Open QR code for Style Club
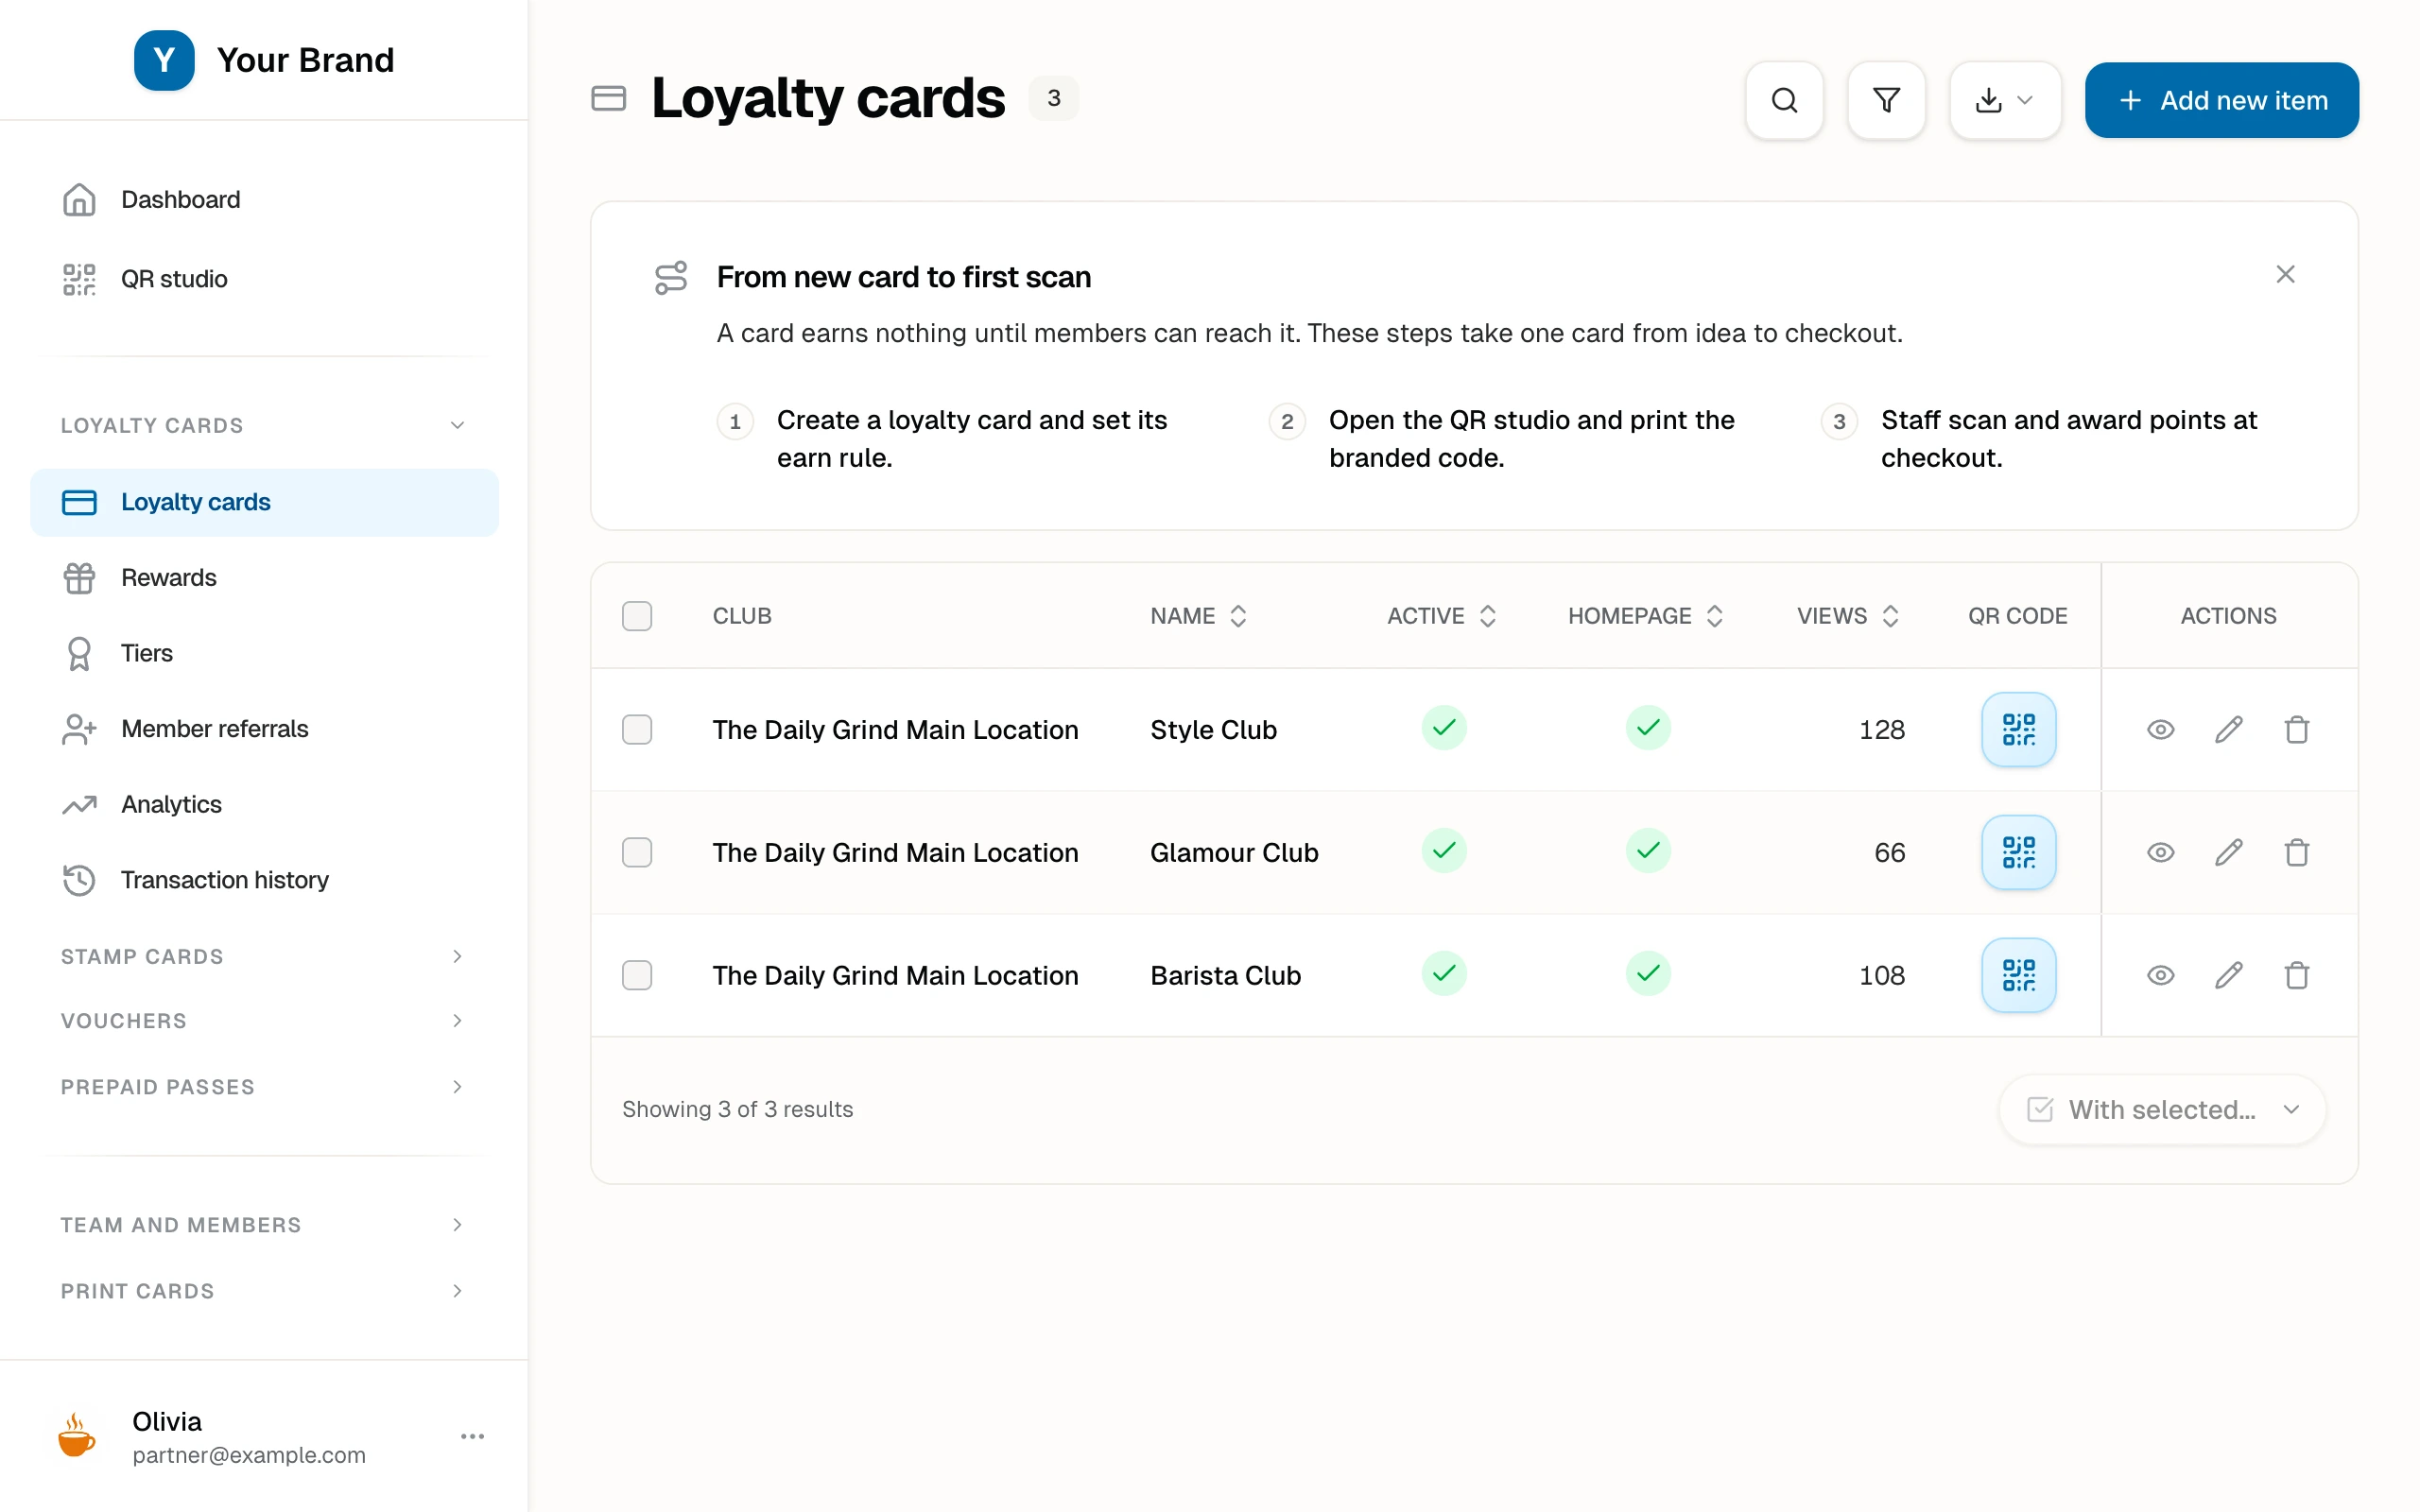 (2018, 729)
